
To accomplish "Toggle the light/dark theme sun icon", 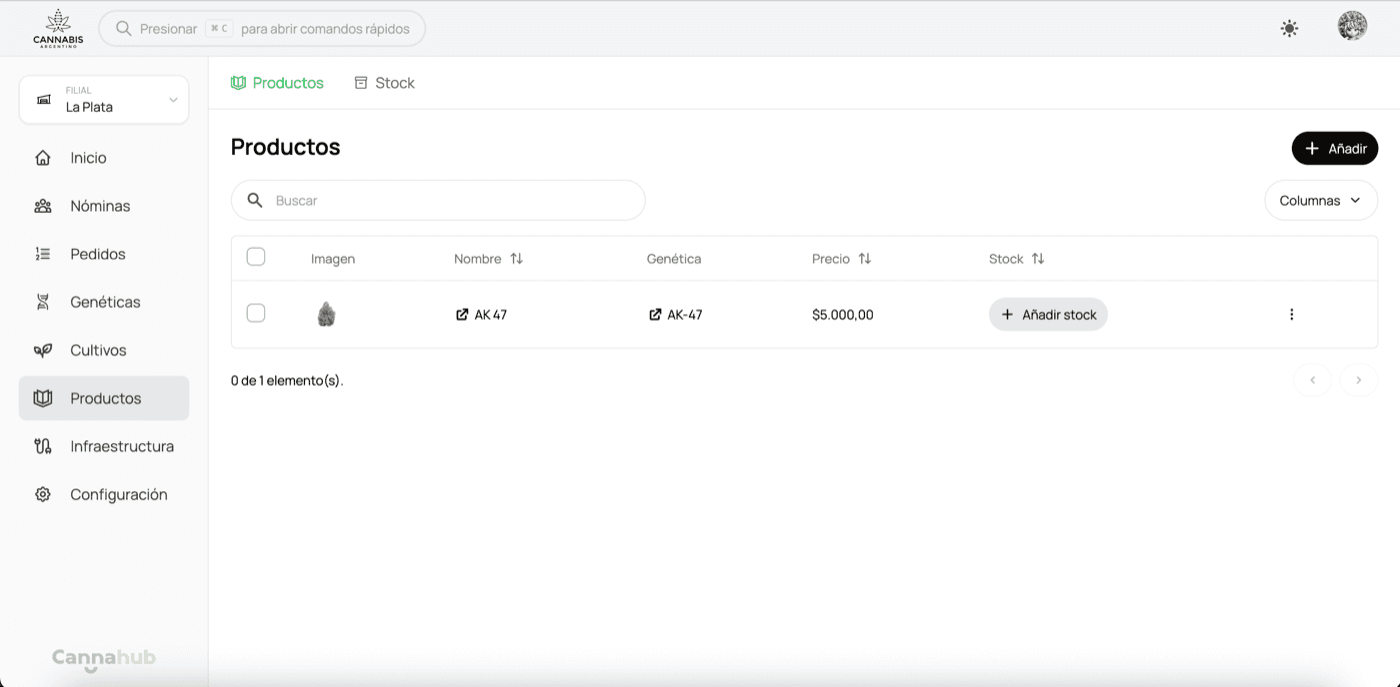I will [x=1289, y=28].
